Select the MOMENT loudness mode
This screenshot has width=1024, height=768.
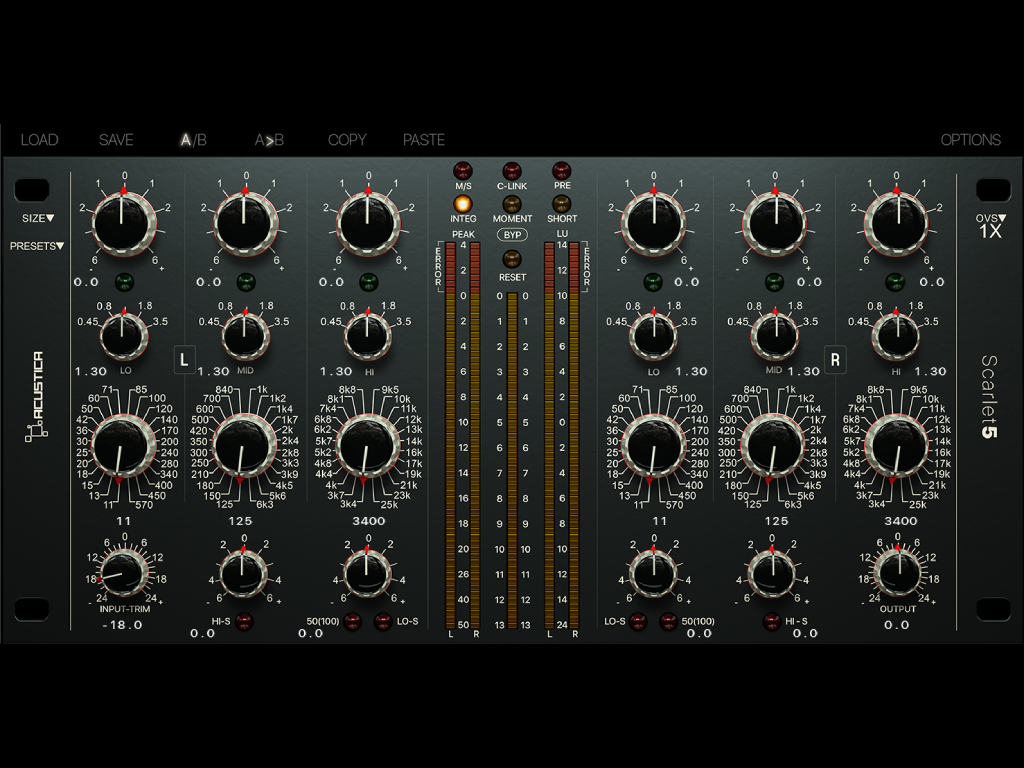pyautogui.click(x=512, y=203)
